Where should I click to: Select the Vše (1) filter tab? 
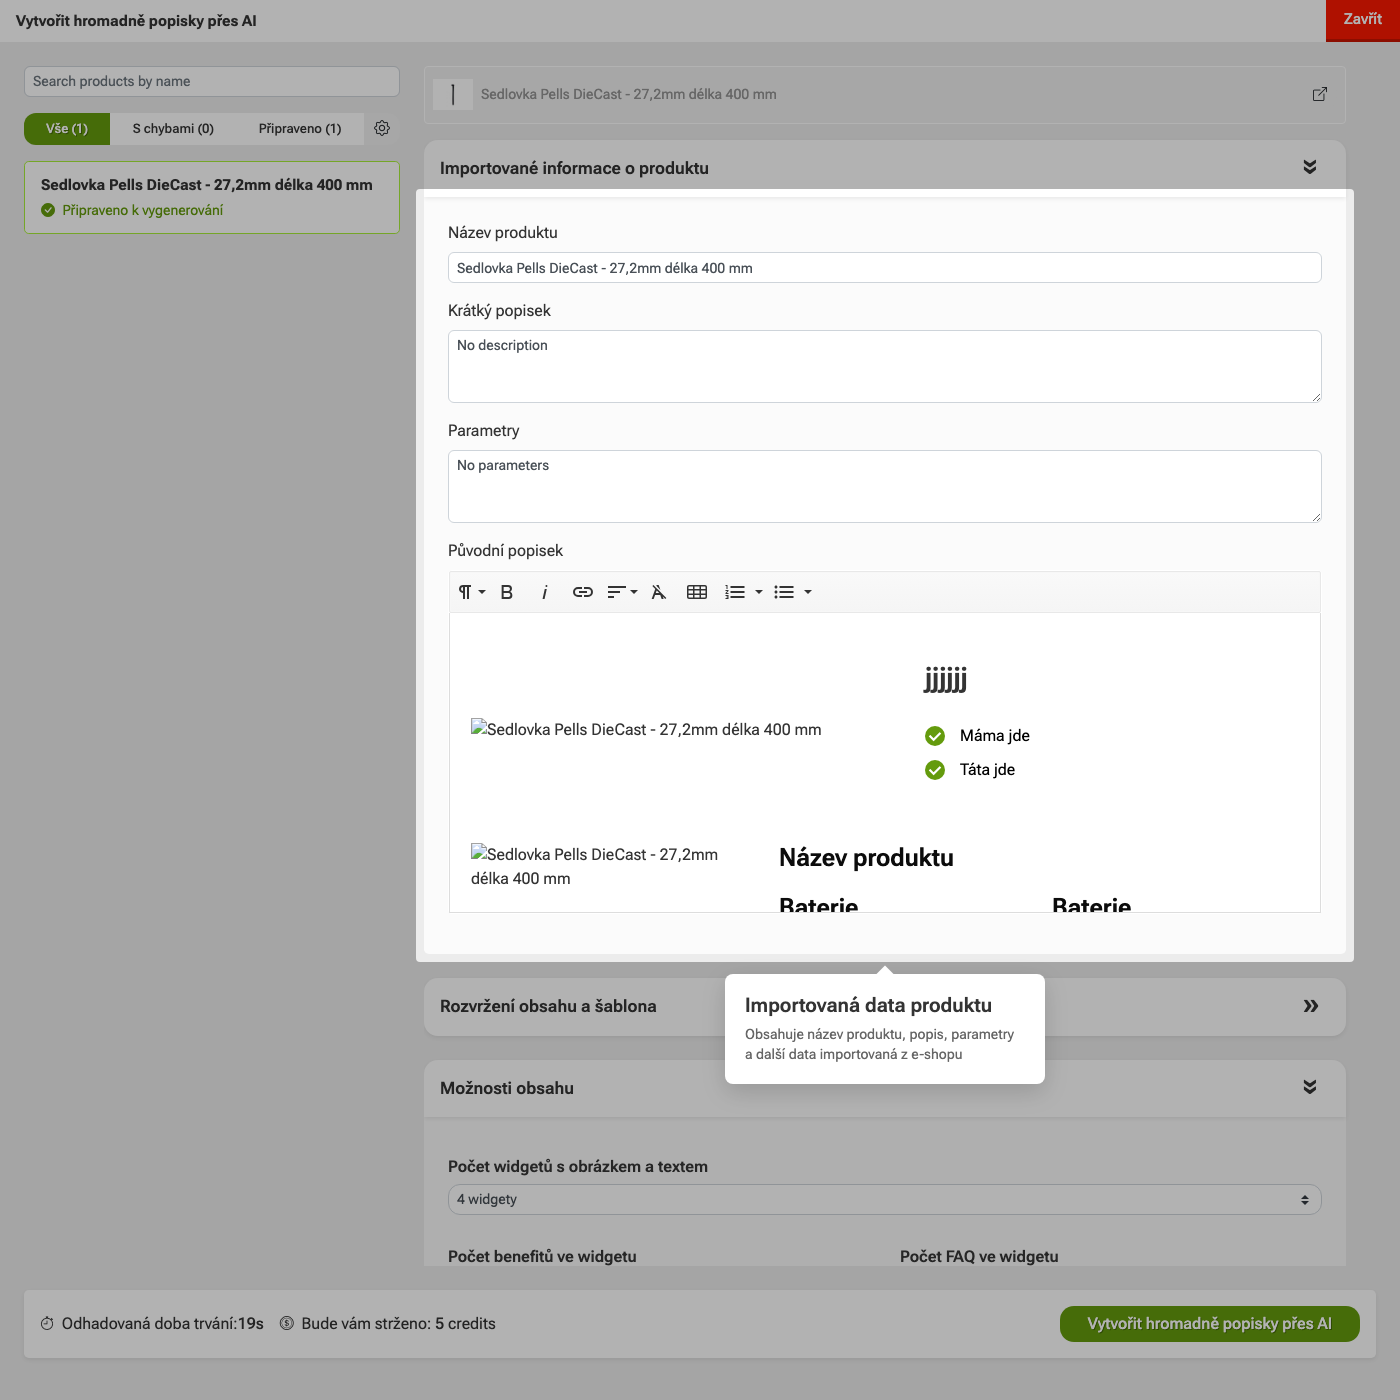point(67,129)
